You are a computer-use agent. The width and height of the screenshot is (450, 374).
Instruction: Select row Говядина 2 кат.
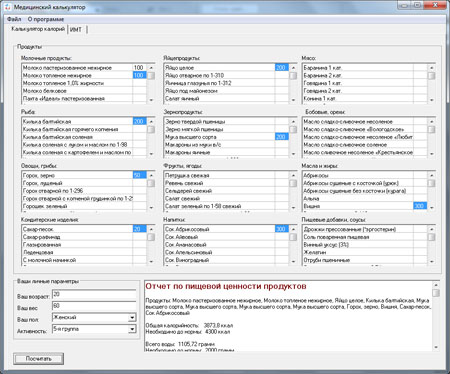(x=365, y=91)
